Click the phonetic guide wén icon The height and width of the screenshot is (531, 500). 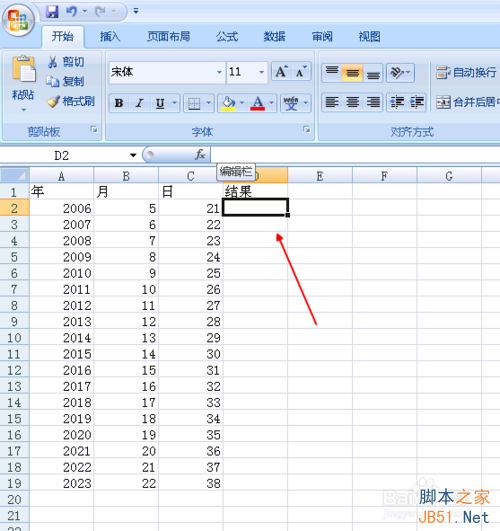(291, 103)
